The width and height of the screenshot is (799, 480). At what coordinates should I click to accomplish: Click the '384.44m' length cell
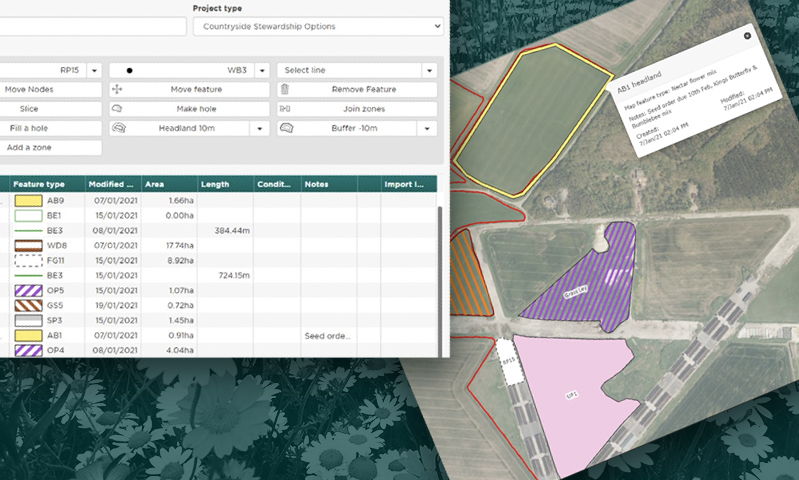tap(232, 231)
